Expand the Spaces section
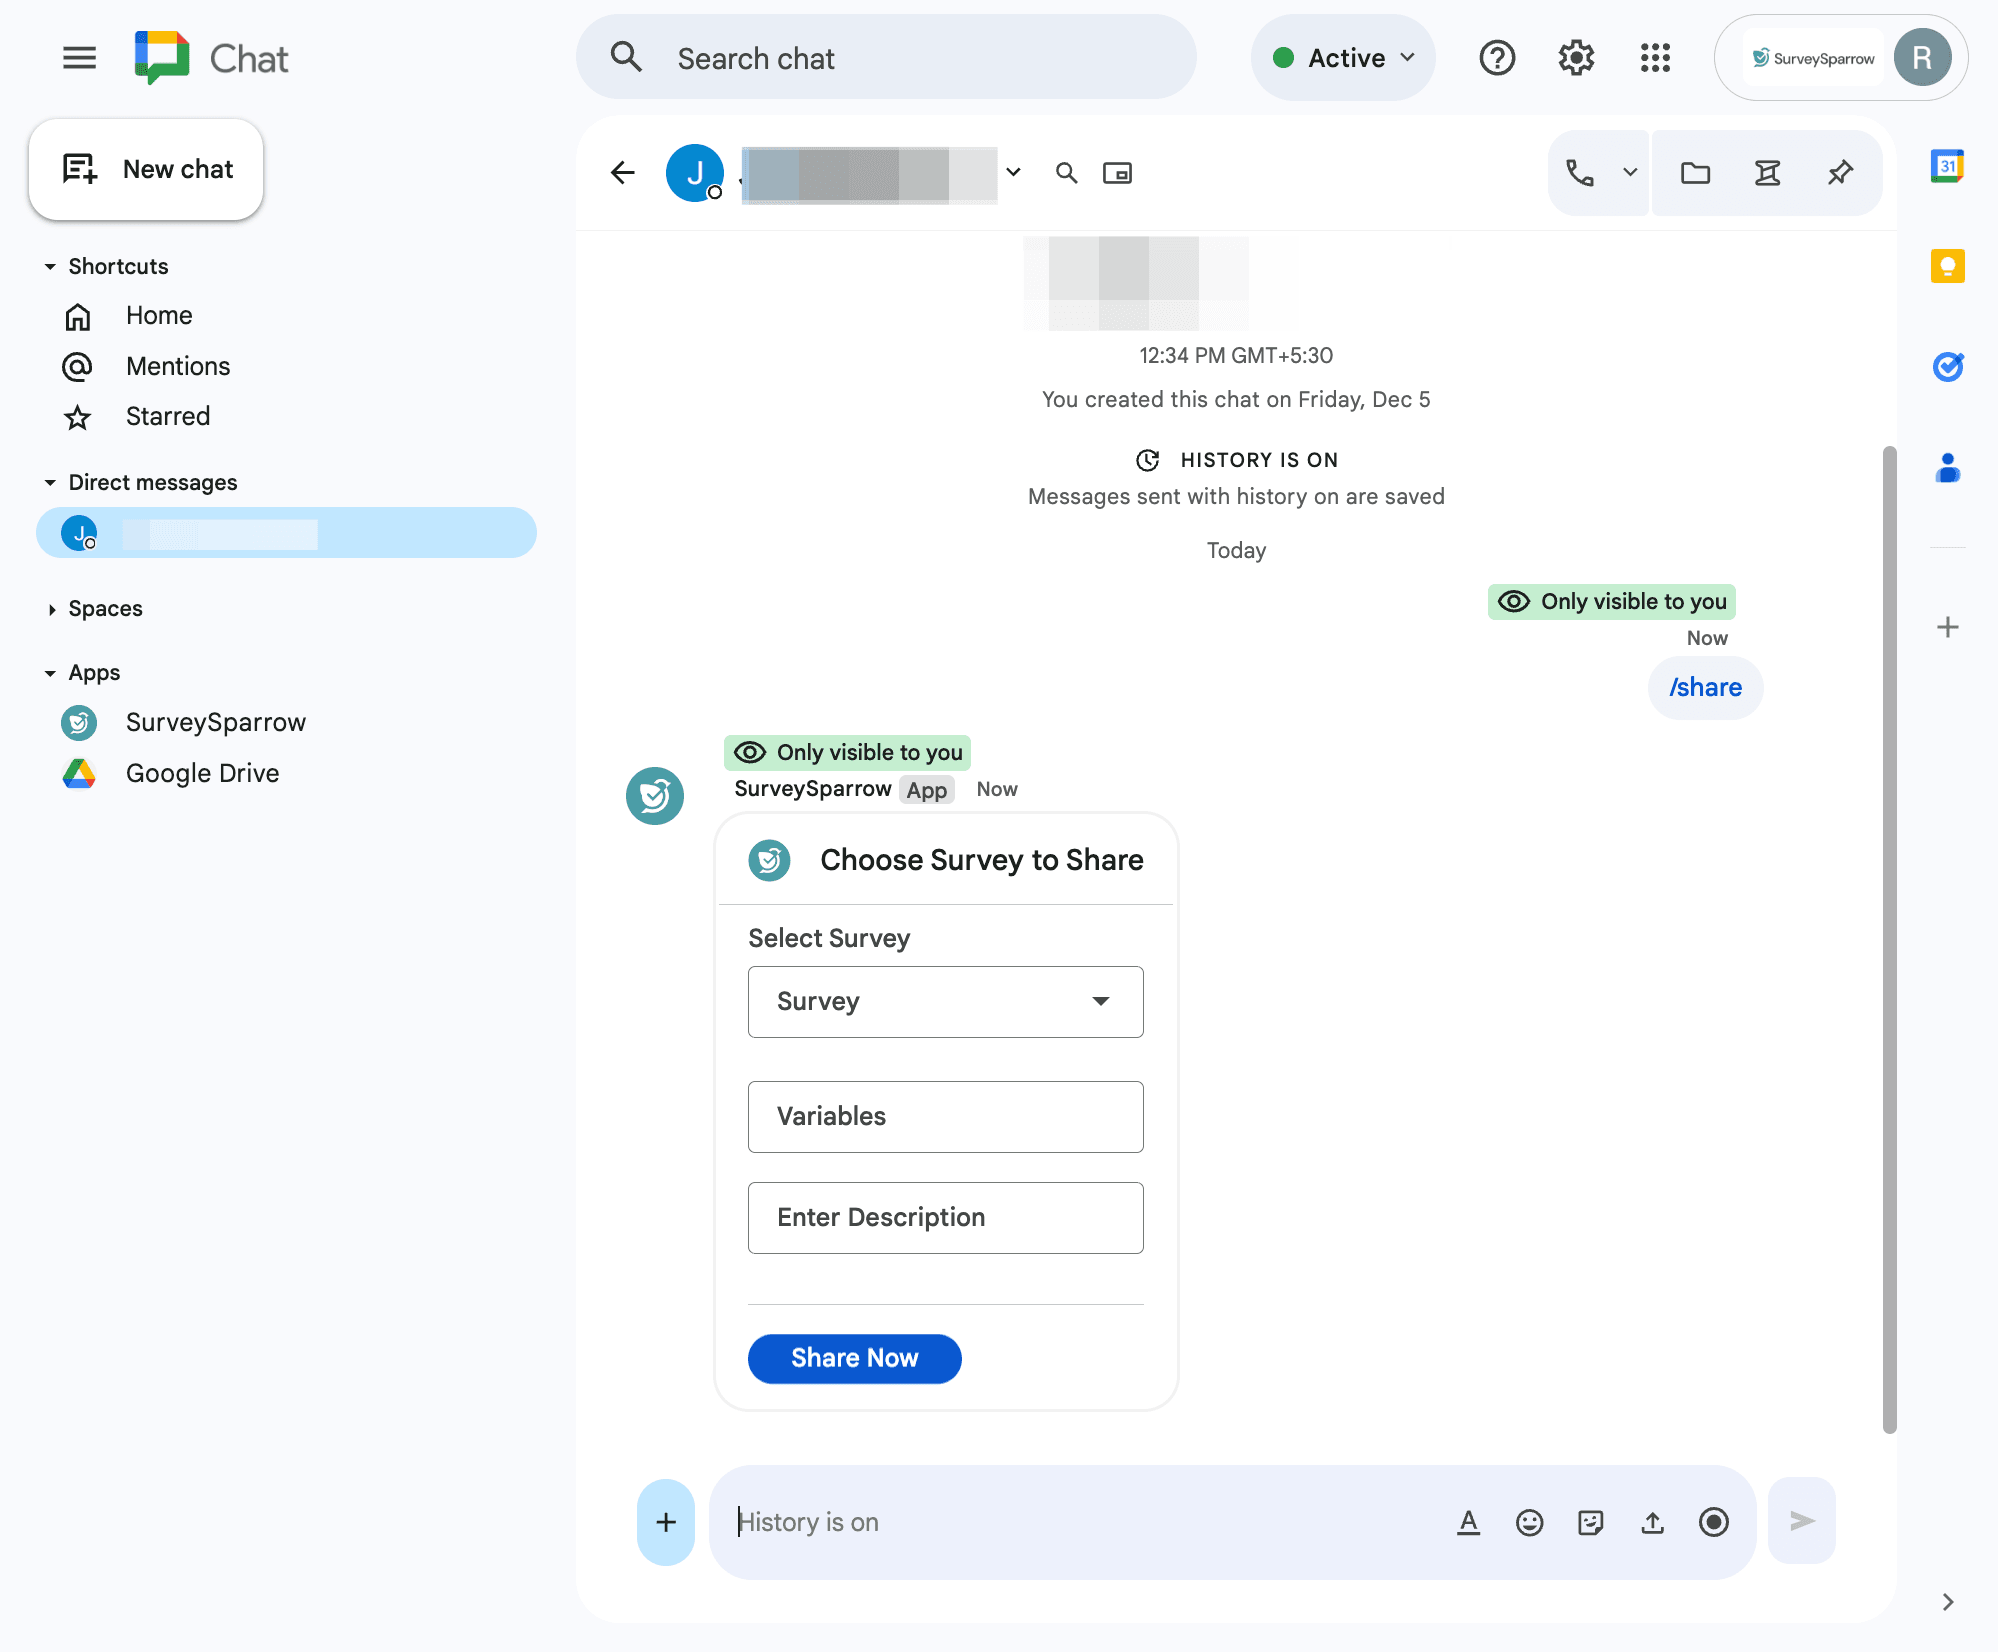1998x1652 pixels. [x=52, y=608]
